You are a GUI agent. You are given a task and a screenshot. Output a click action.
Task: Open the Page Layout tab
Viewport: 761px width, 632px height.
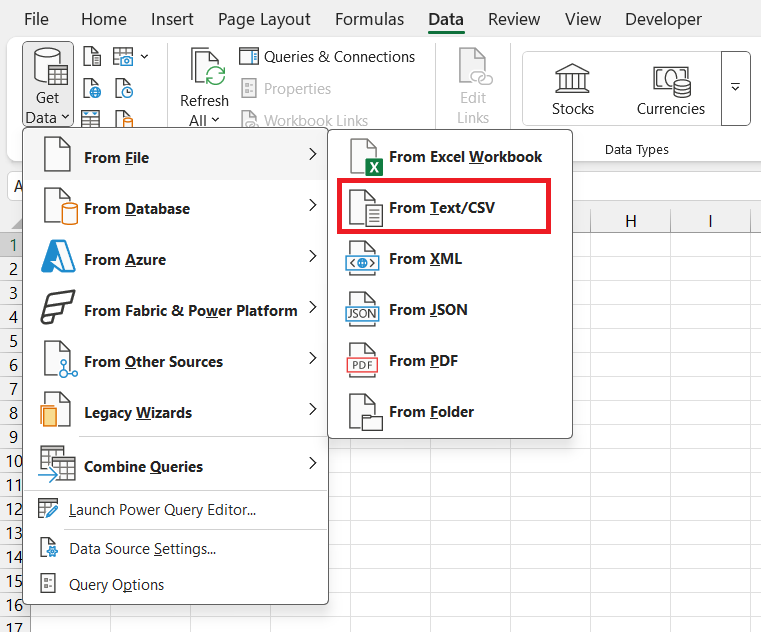pos(264,19)
